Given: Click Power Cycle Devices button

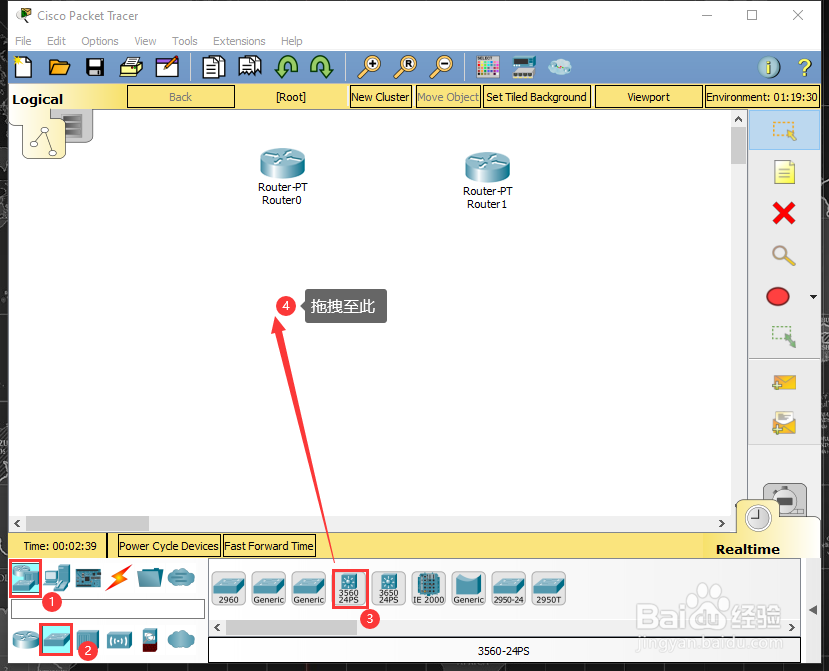Looking at the screenshot, I should 169,546.
